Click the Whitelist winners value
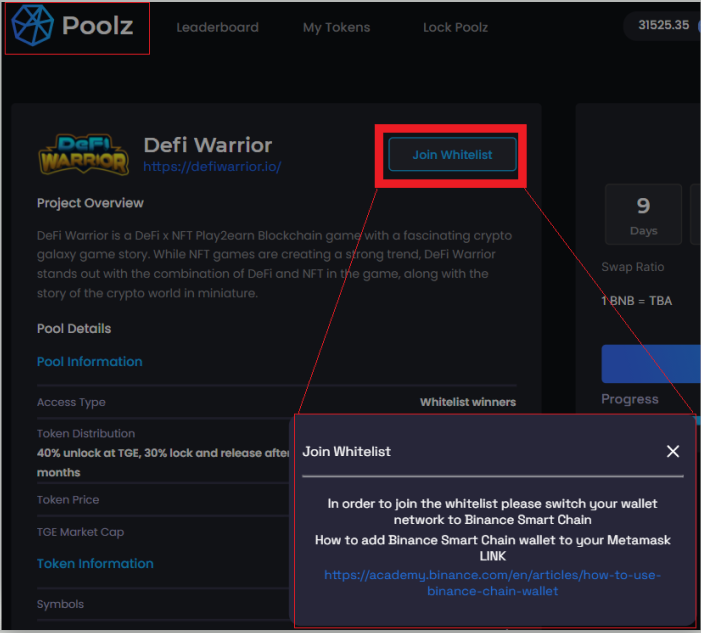Viewport: 701px width, 633px height. pyautogui.click(x=468, y=402)
